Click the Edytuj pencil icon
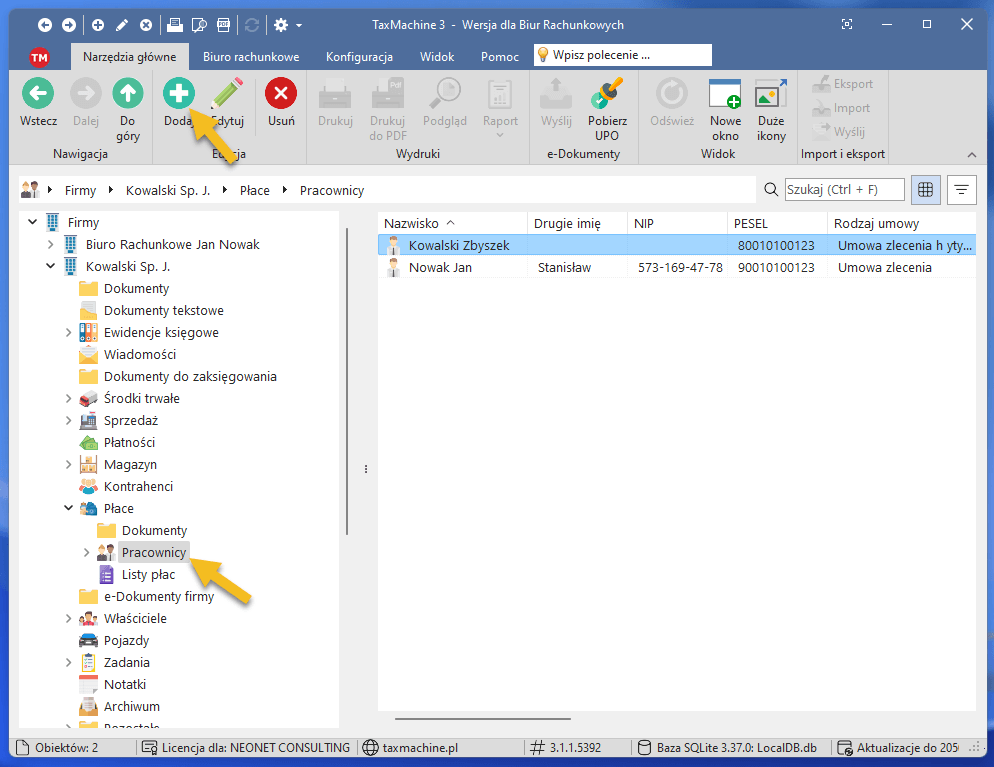Screen dimensions: 994x767 [x=228, y=95]
